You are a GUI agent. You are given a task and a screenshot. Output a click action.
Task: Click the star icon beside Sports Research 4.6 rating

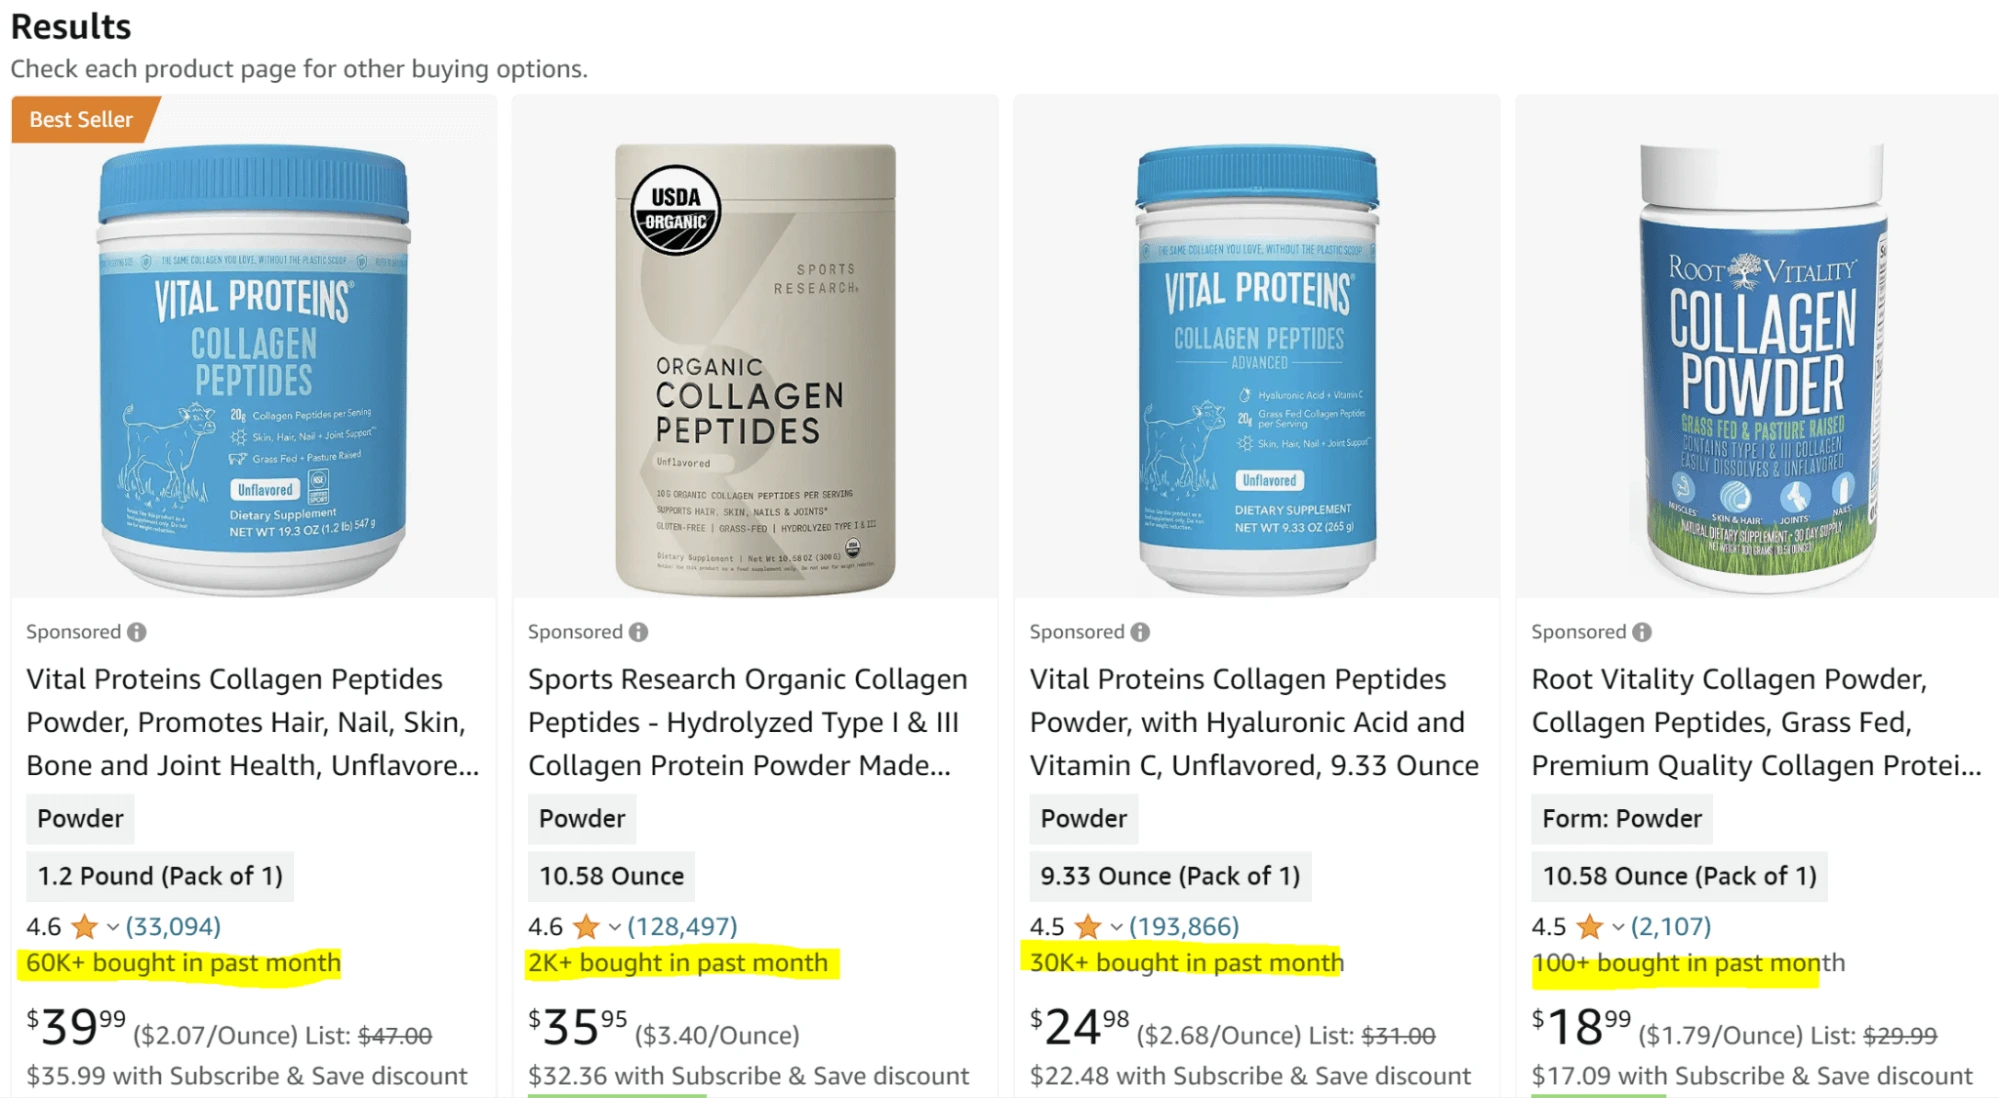tap(587, 926)
